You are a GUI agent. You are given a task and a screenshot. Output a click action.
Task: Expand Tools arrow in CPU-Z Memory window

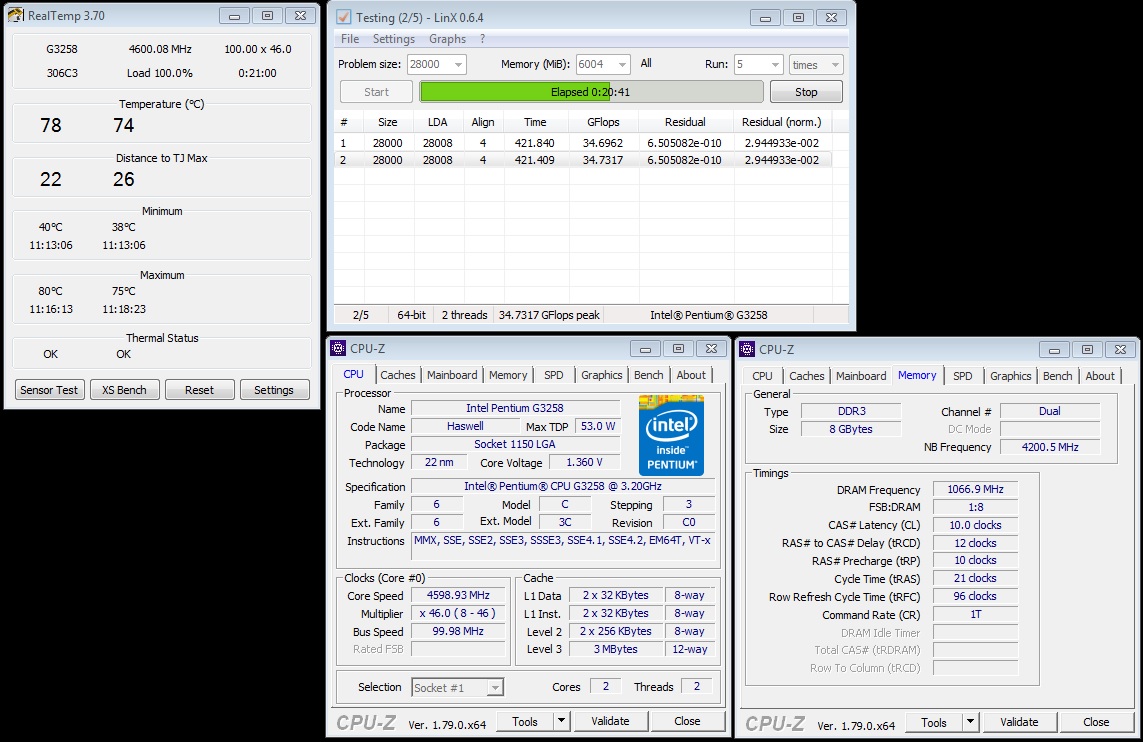point(970,722)
